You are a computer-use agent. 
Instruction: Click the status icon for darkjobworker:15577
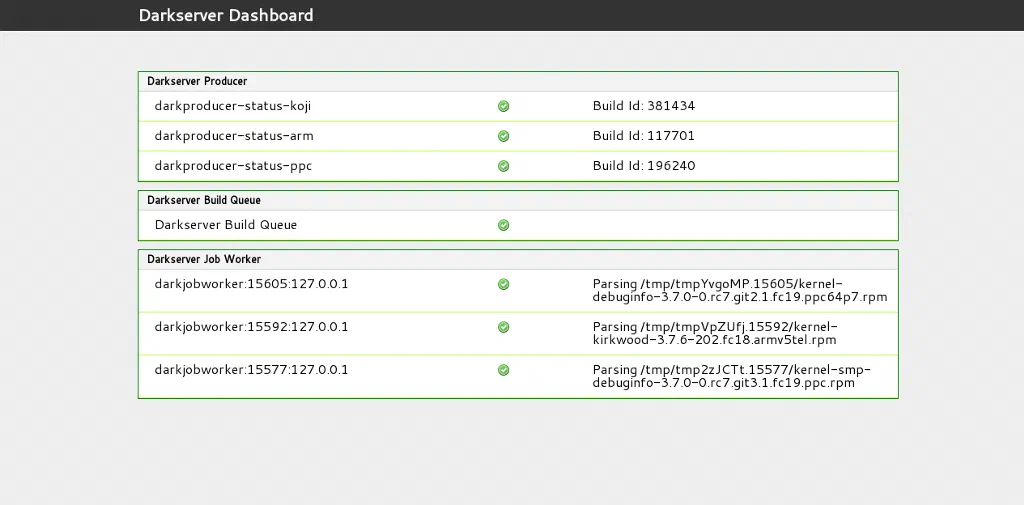pyautogui.click(x=504, y=370)
